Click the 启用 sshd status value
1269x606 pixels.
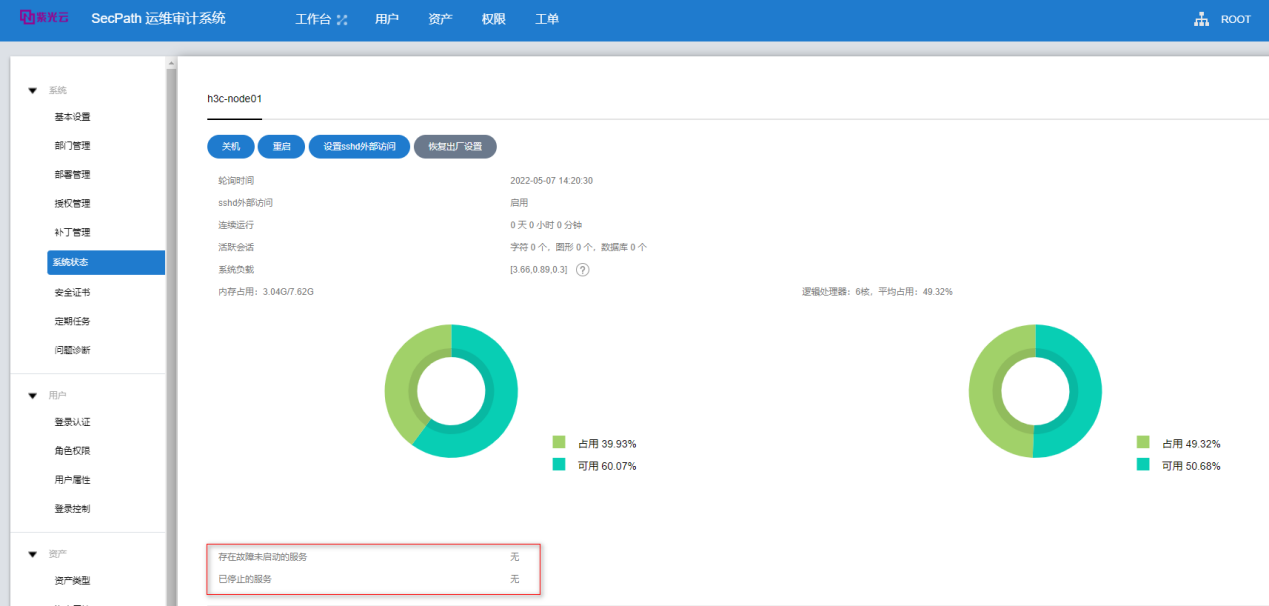click(519, 203)
